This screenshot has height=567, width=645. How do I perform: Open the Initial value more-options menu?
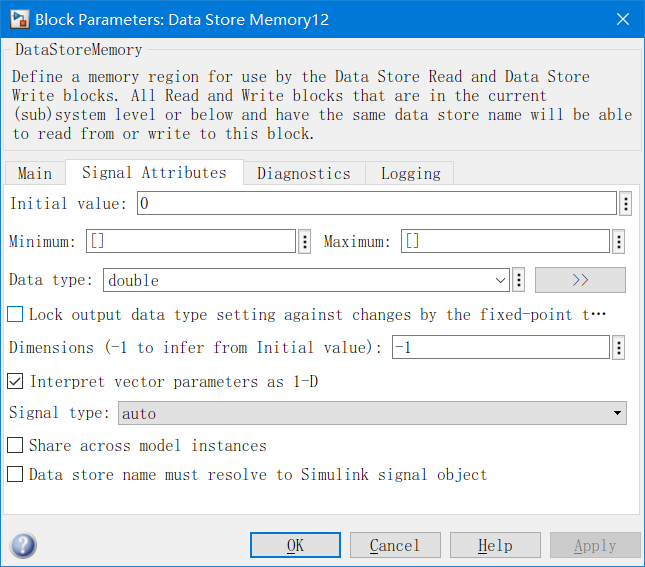coord(626,204)
